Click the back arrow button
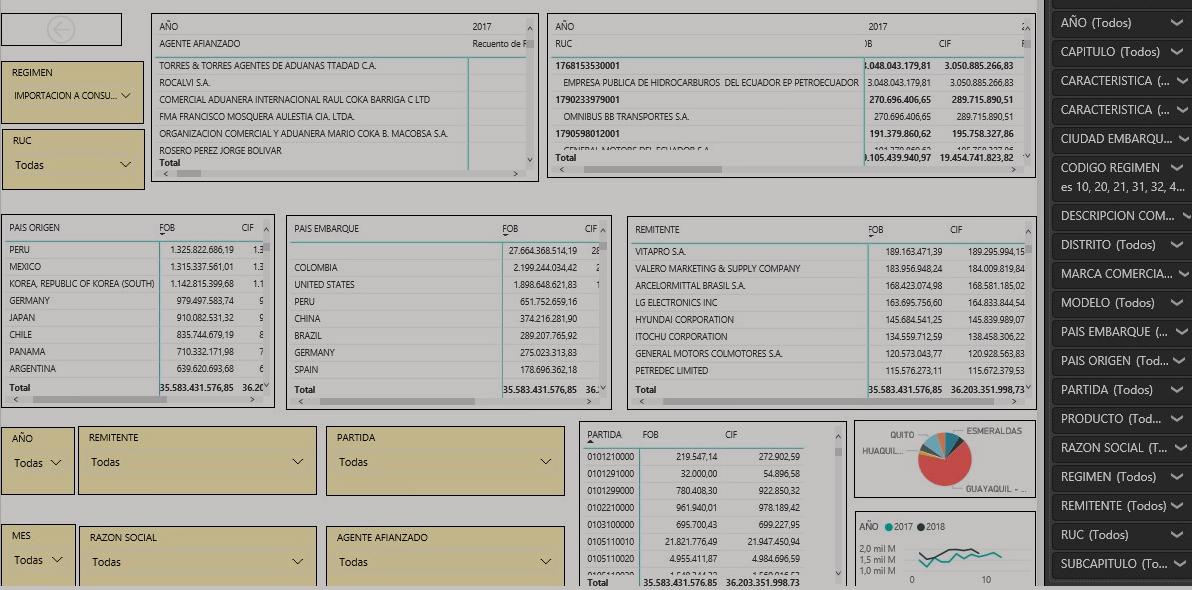The width and height of the screenshot is (1192, 590). point(61,30)
